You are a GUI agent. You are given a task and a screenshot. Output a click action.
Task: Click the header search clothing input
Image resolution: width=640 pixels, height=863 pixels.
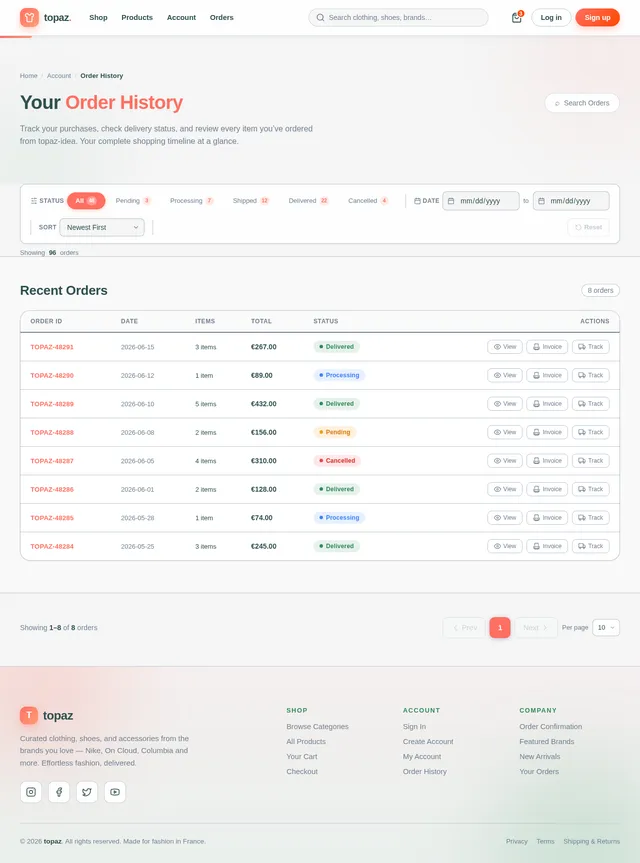click(398, 18)
